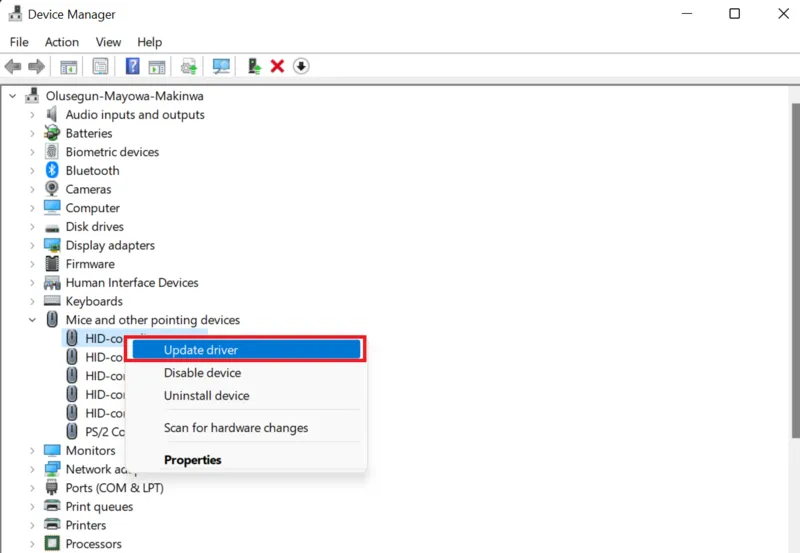Click the red X Uninstall device icon

click(277, 66)
